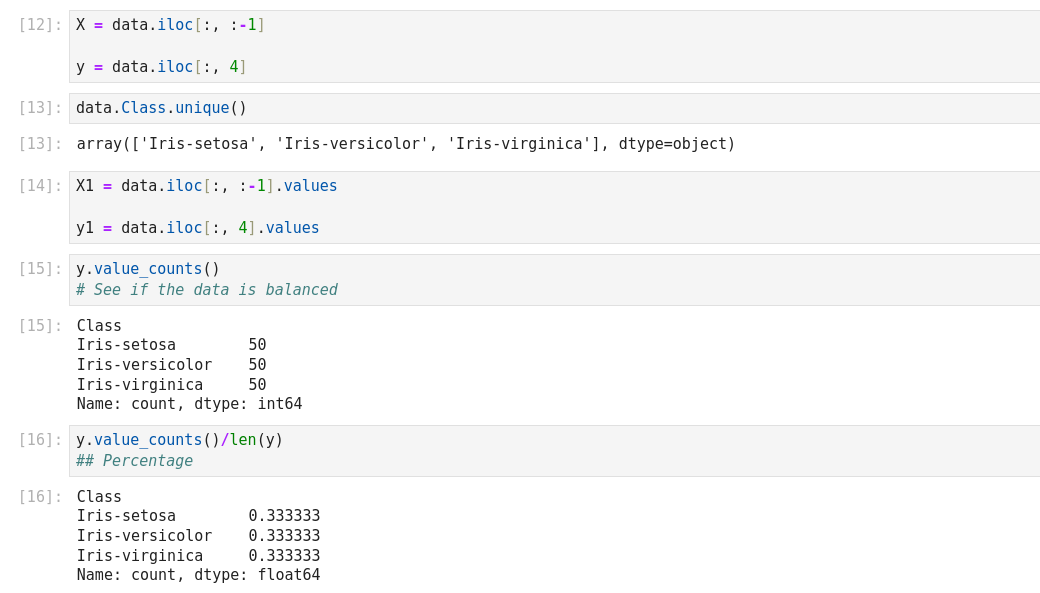Image resolution: width=1040 pixels, height=593 pixels.
Task: Click the [16] output prompt beside percentages
Action: click(40, 497)
